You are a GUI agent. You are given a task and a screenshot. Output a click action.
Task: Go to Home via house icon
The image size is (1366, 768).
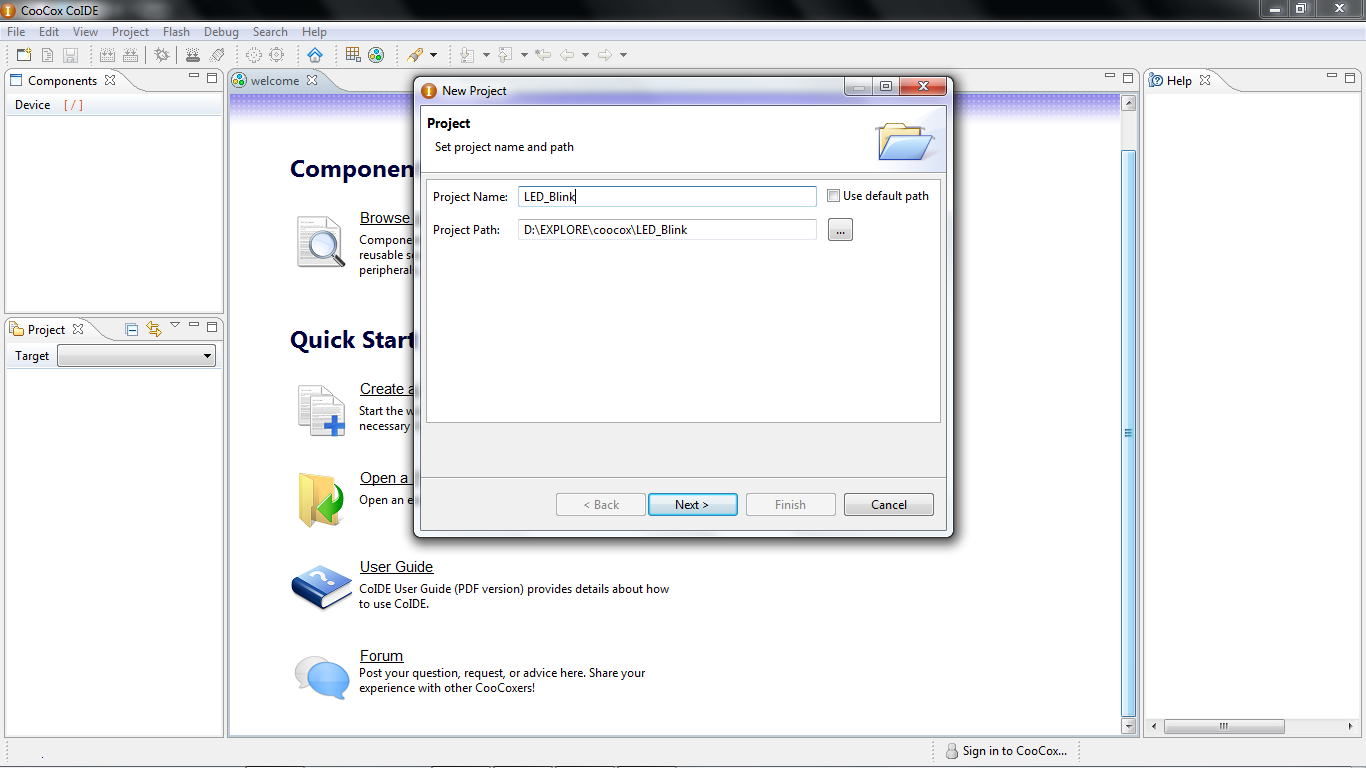[x=315, y=55]
